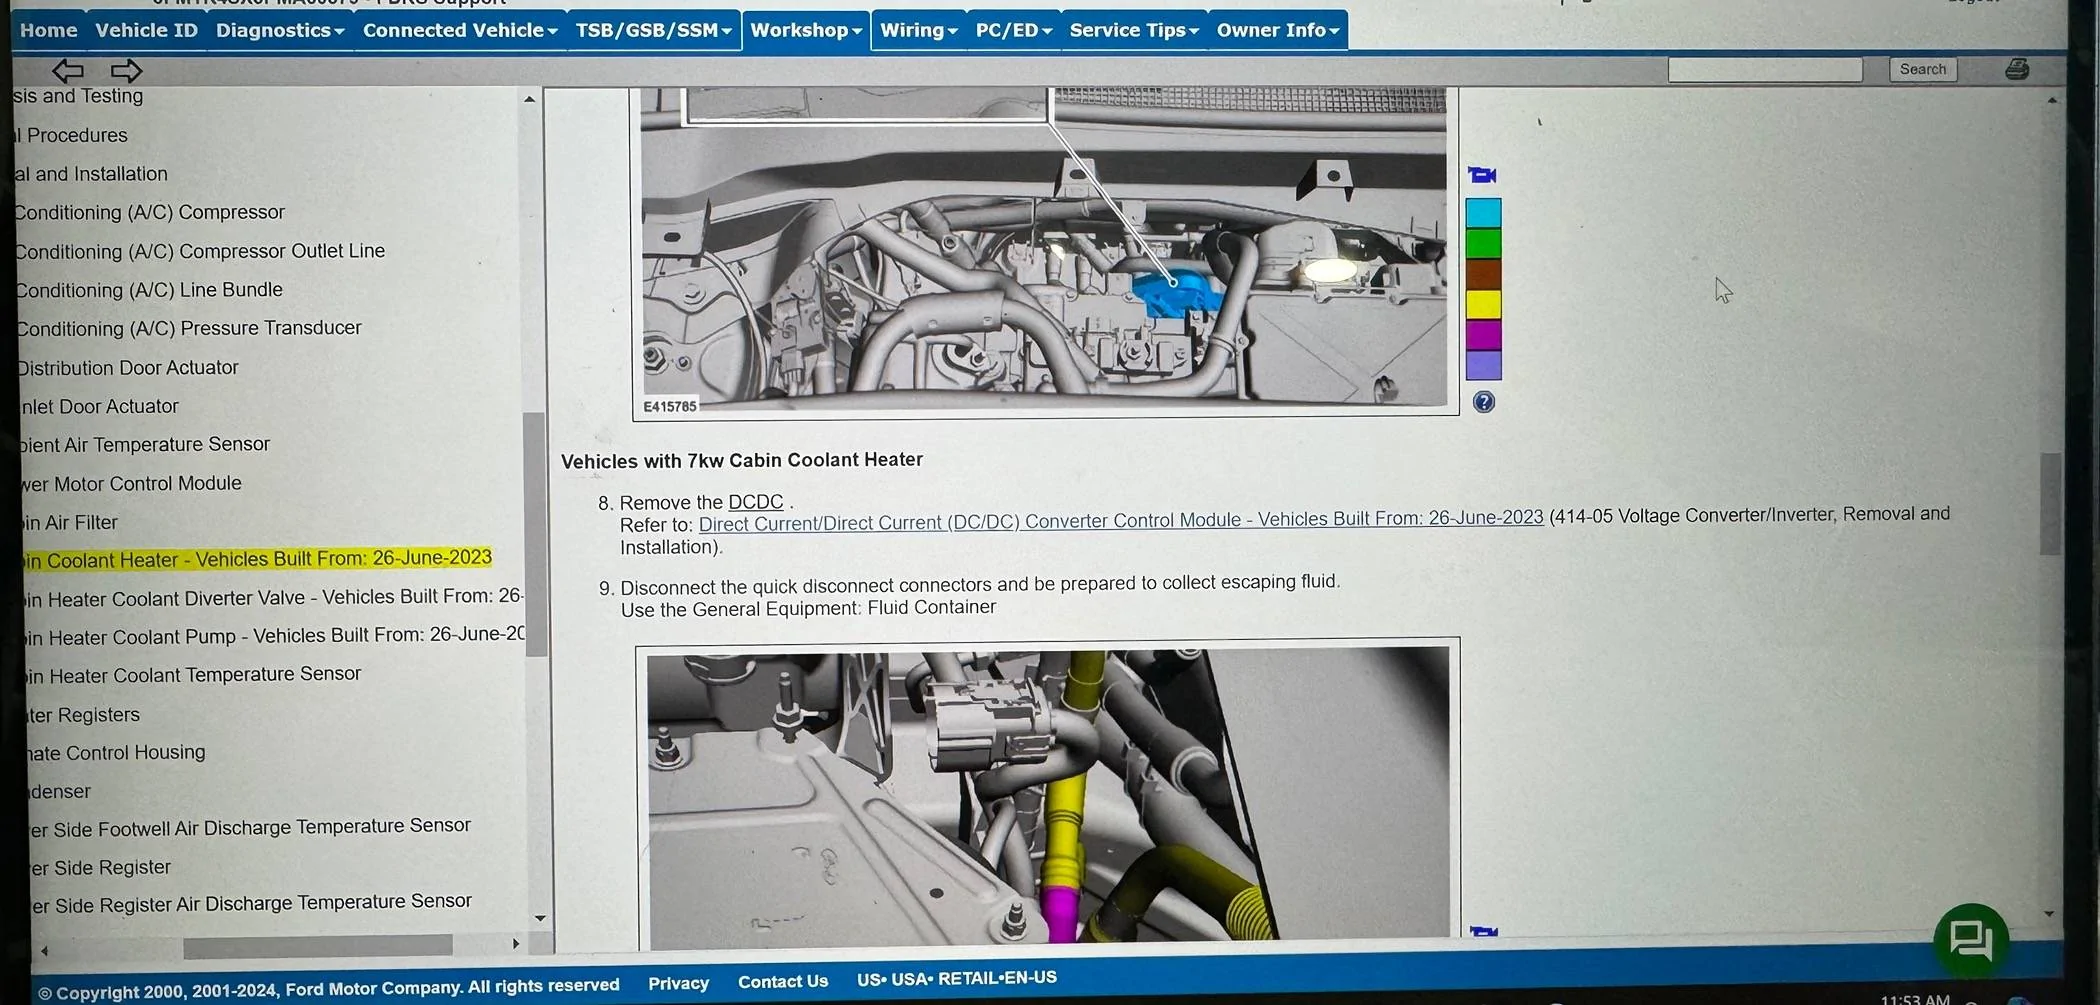The width and height of the screenshot is (2100, 1005).
Task: Click the sidebar horizontal scroll right arrow
Action: click(x=516, y=943)
